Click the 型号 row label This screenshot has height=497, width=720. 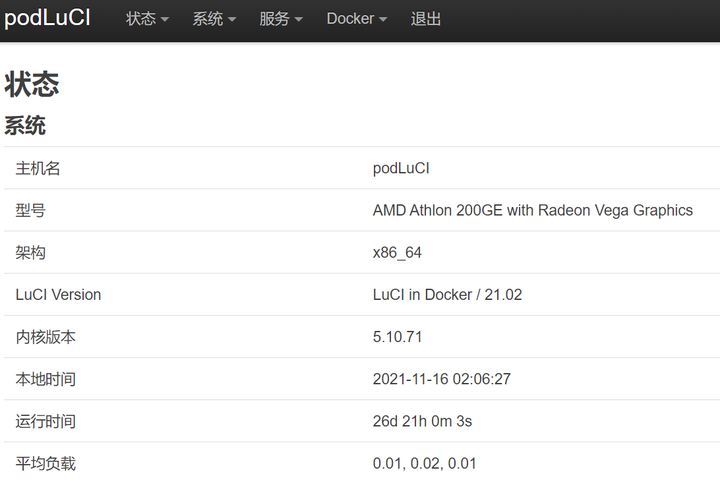[30, 210]
